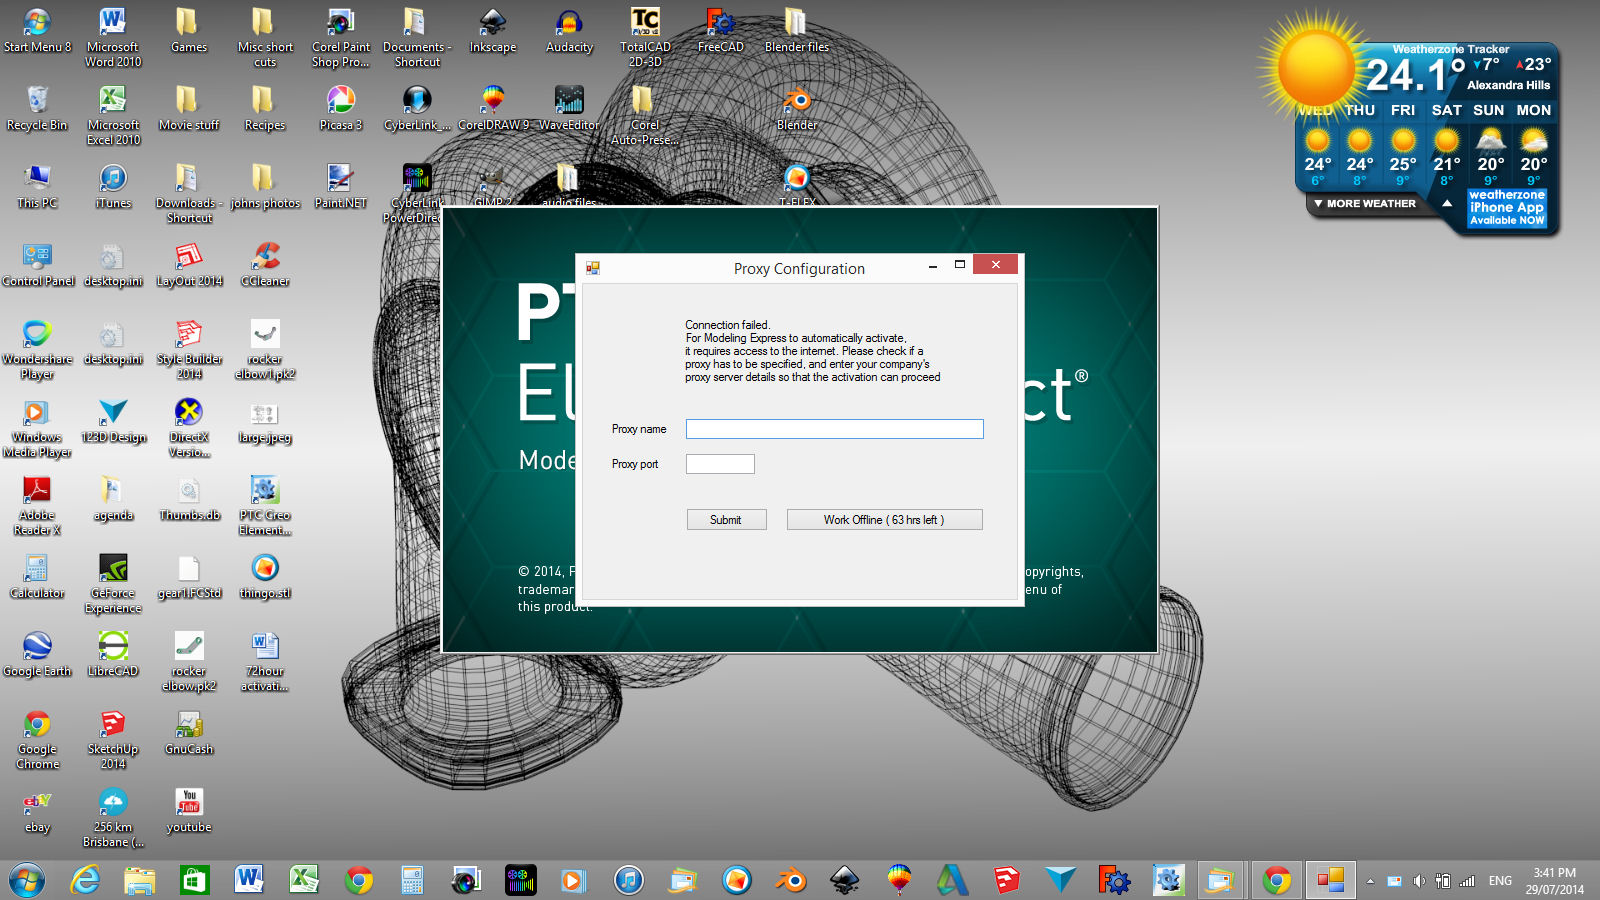1600x900 pixels.
Task: Open the Recipes folder
Action: pos(265,108)
